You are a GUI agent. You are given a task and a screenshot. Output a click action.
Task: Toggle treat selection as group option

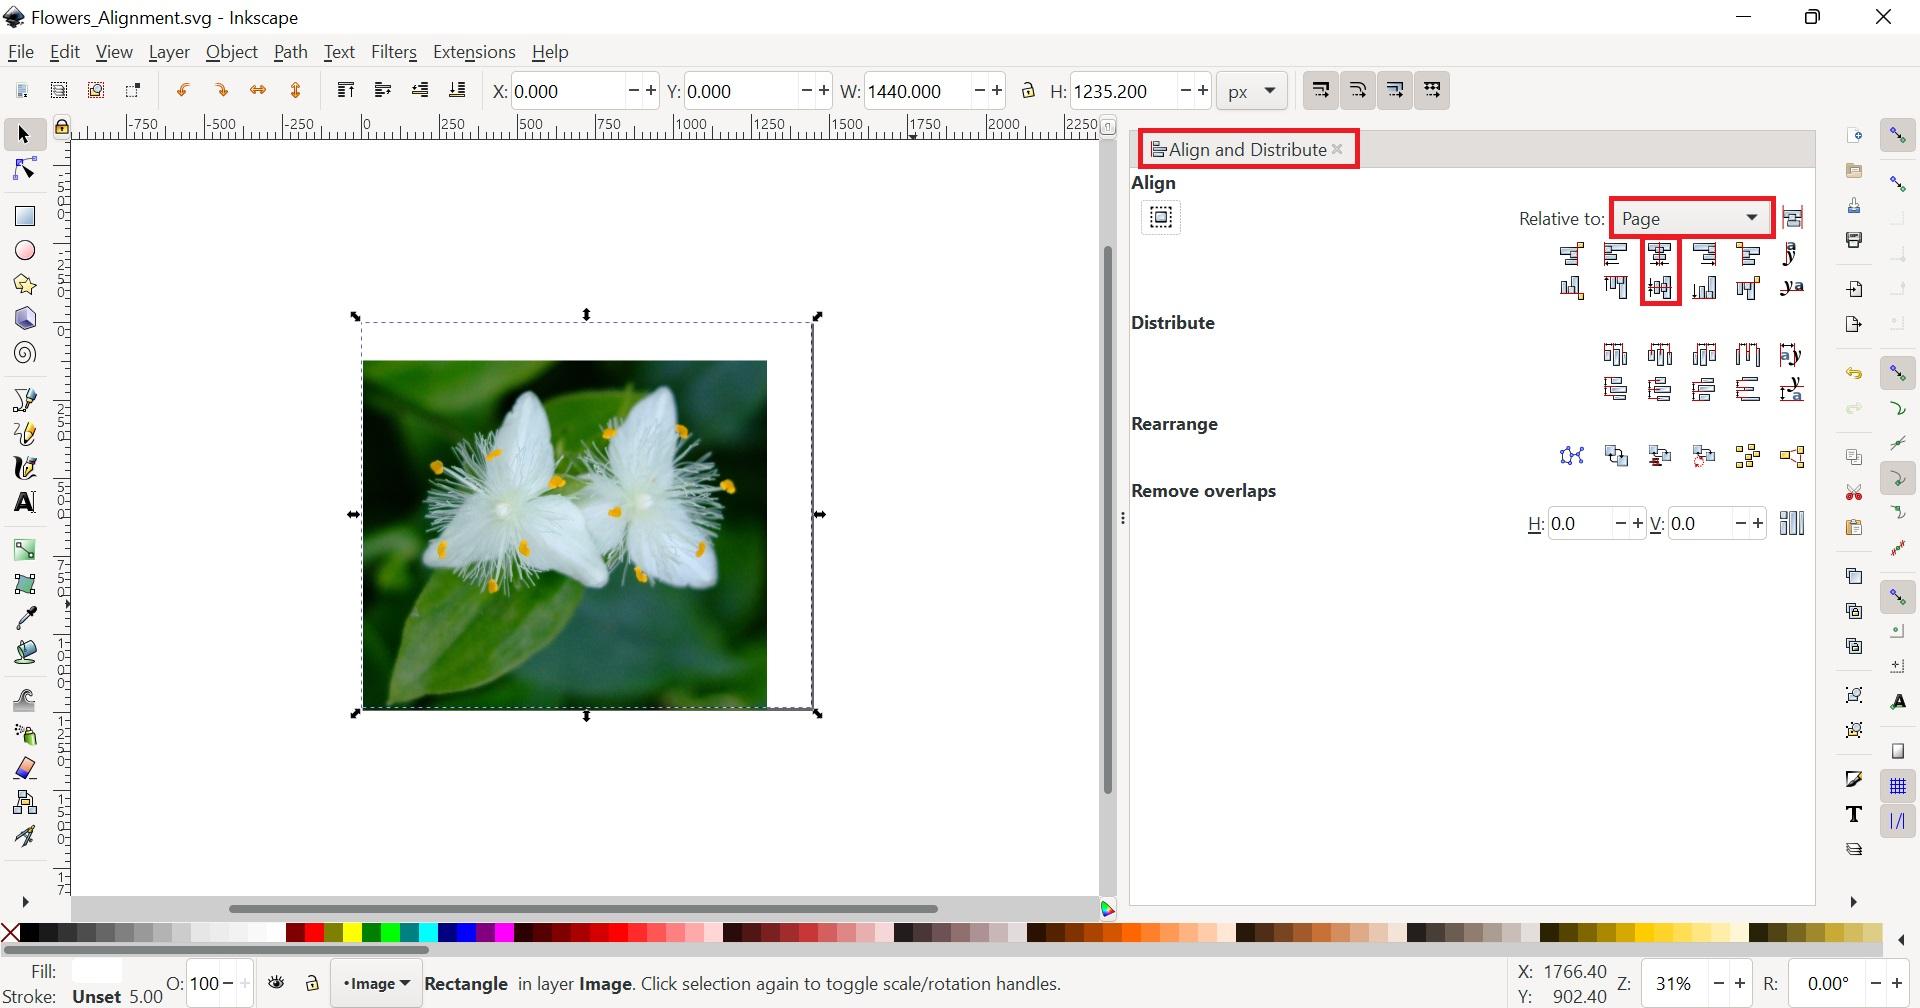click(1160, 217)
